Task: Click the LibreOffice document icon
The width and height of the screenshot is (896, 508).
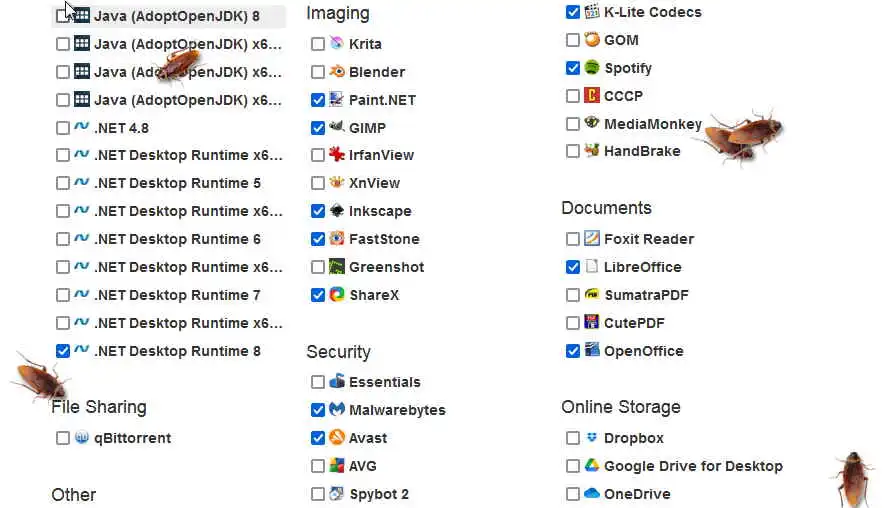Action: [x=592, y=266]
